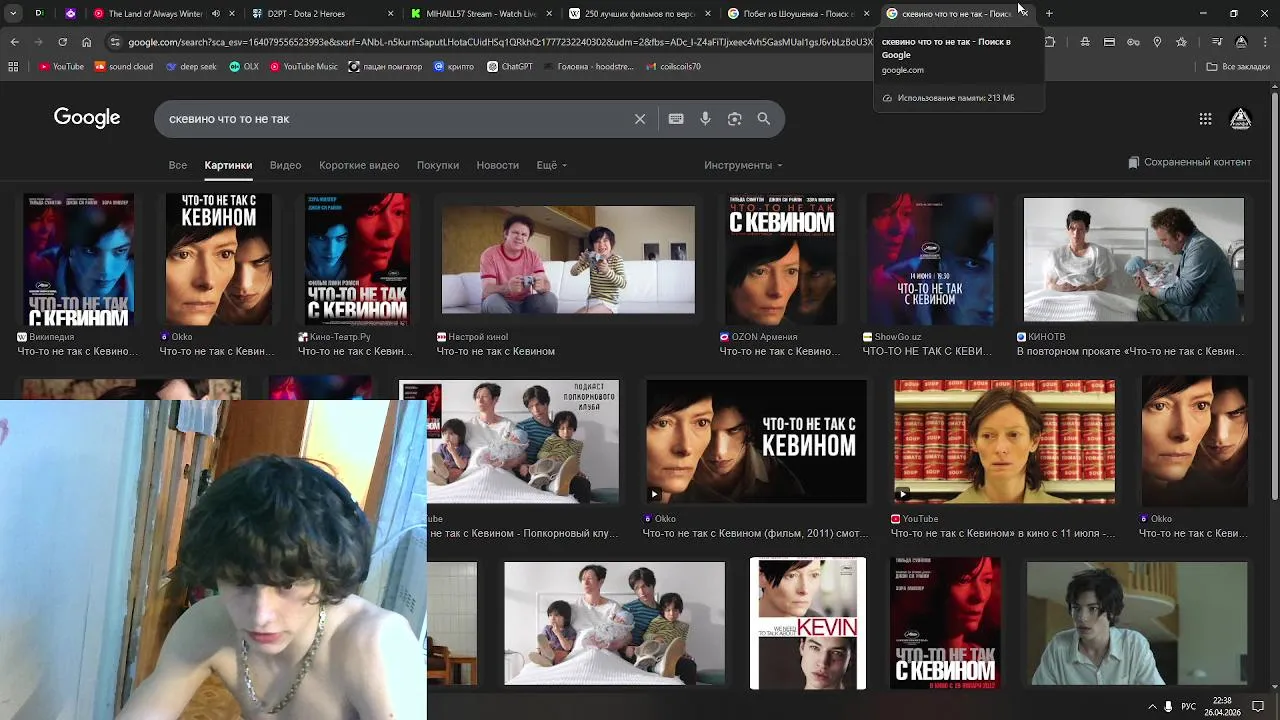This screenshot has width=1280, height=720.
Task: Open the white KEVIN English poster
Action: click(x=808, y=623)
